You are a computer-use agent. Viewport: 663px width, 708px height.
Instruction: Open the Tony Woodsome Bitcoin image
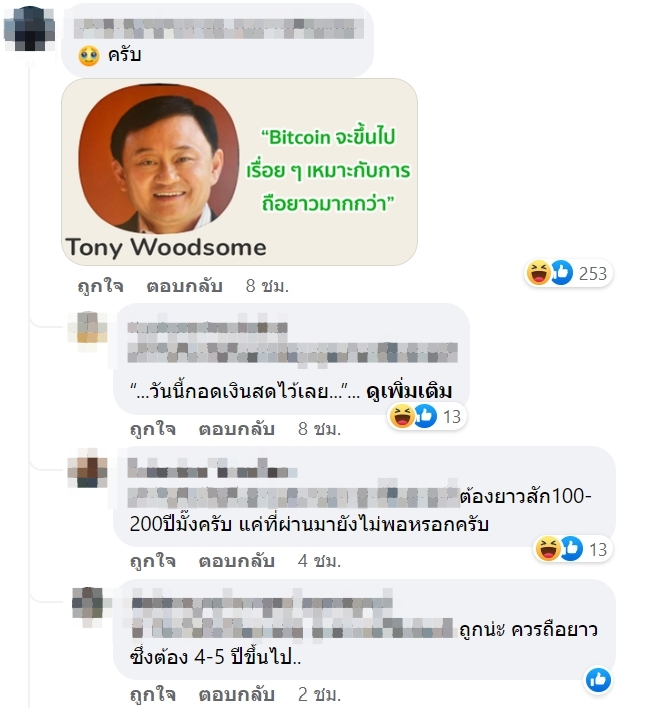(239, 172)
